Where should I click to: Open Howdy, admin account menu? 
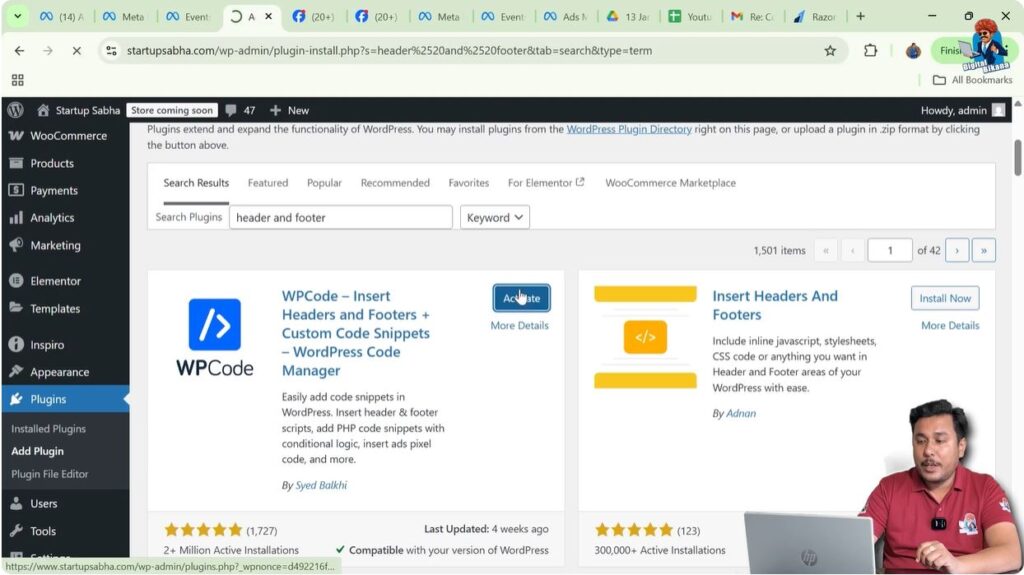(x=963, y=110)
